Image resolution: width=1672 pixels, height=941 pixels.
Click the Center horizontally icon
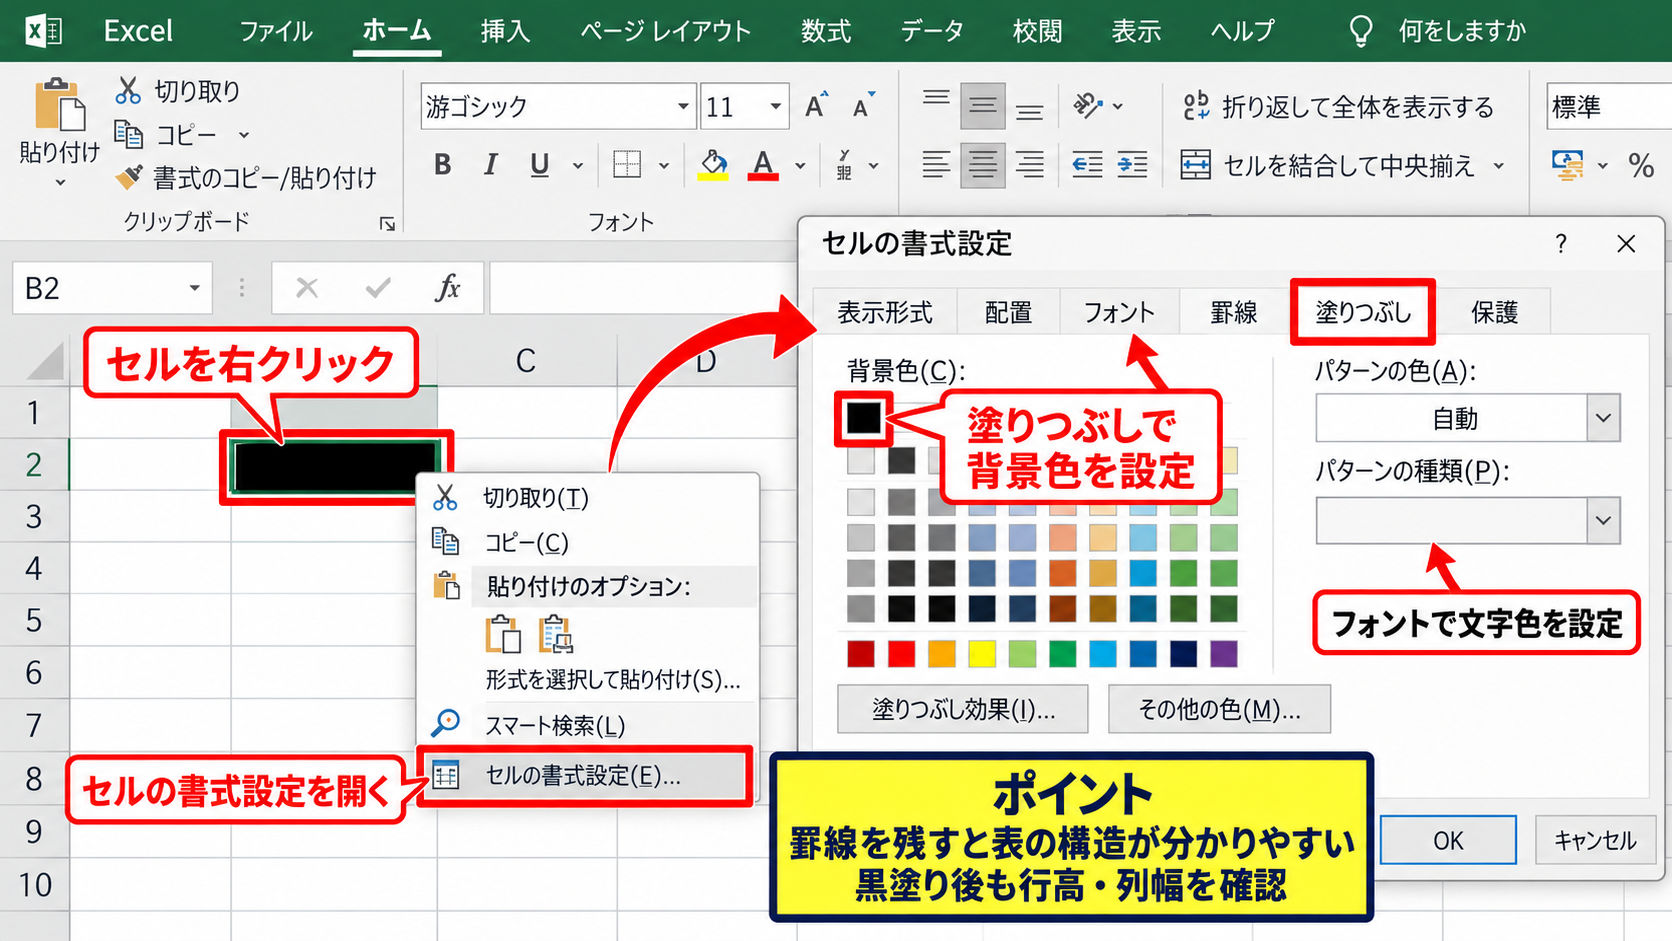982,165
